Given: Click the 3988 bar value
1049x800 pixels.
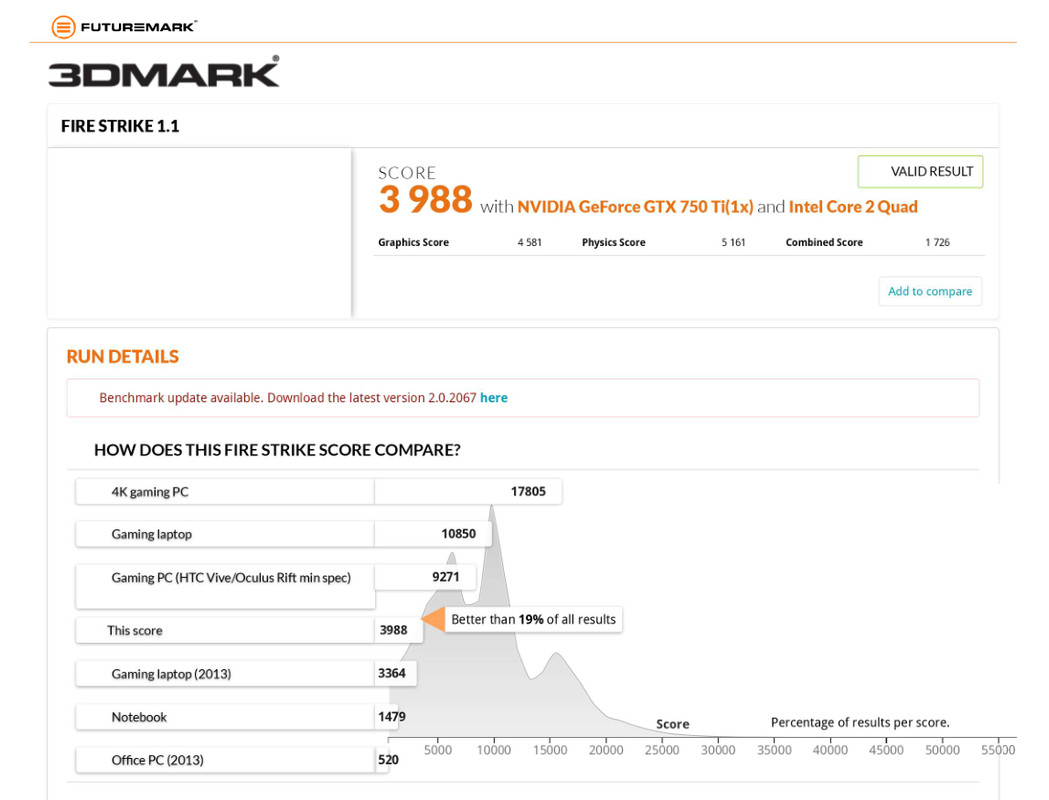Looking at the screenshot, I should 393,630.
